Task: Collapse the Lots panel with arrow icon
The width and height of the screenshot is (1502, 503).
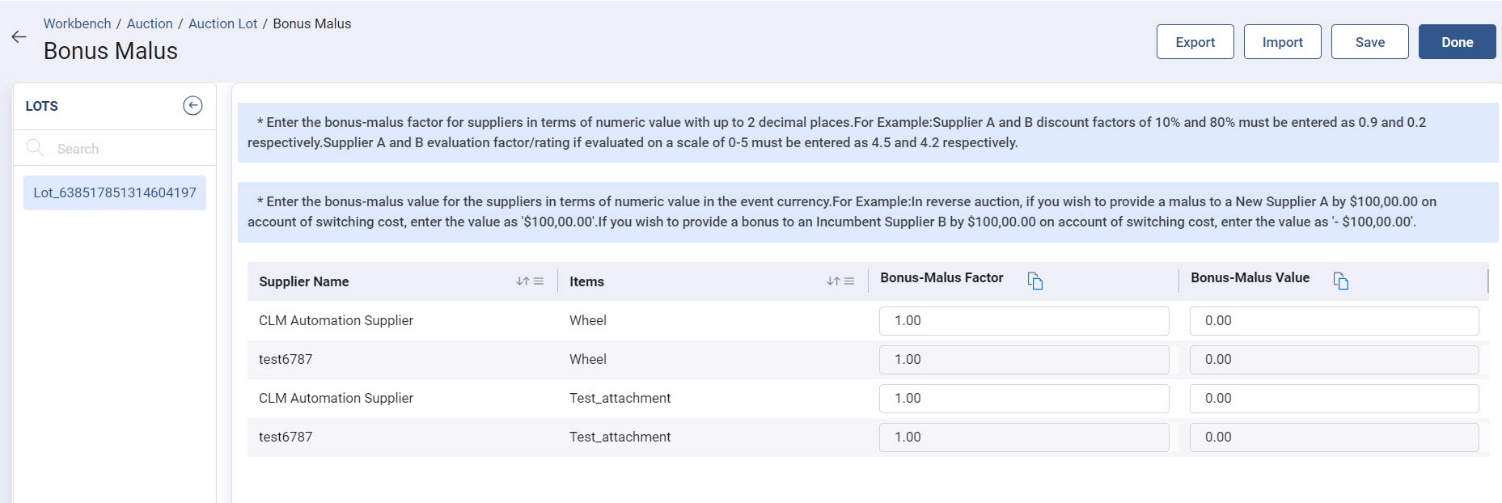Action: pos(193,106)
